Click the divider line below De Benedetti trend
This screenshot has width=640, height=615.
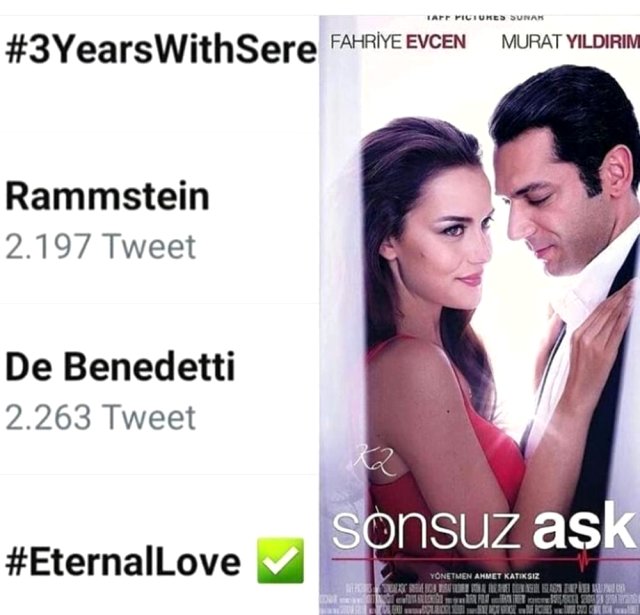click(x=159, y=474)
